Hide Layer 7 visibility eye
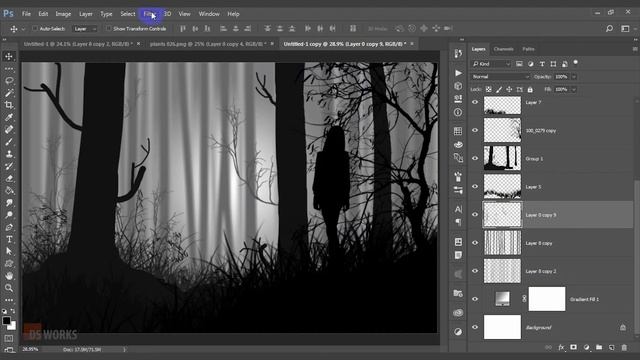Image resolution: width=640 pixels, height=360 pixels. 475,102
